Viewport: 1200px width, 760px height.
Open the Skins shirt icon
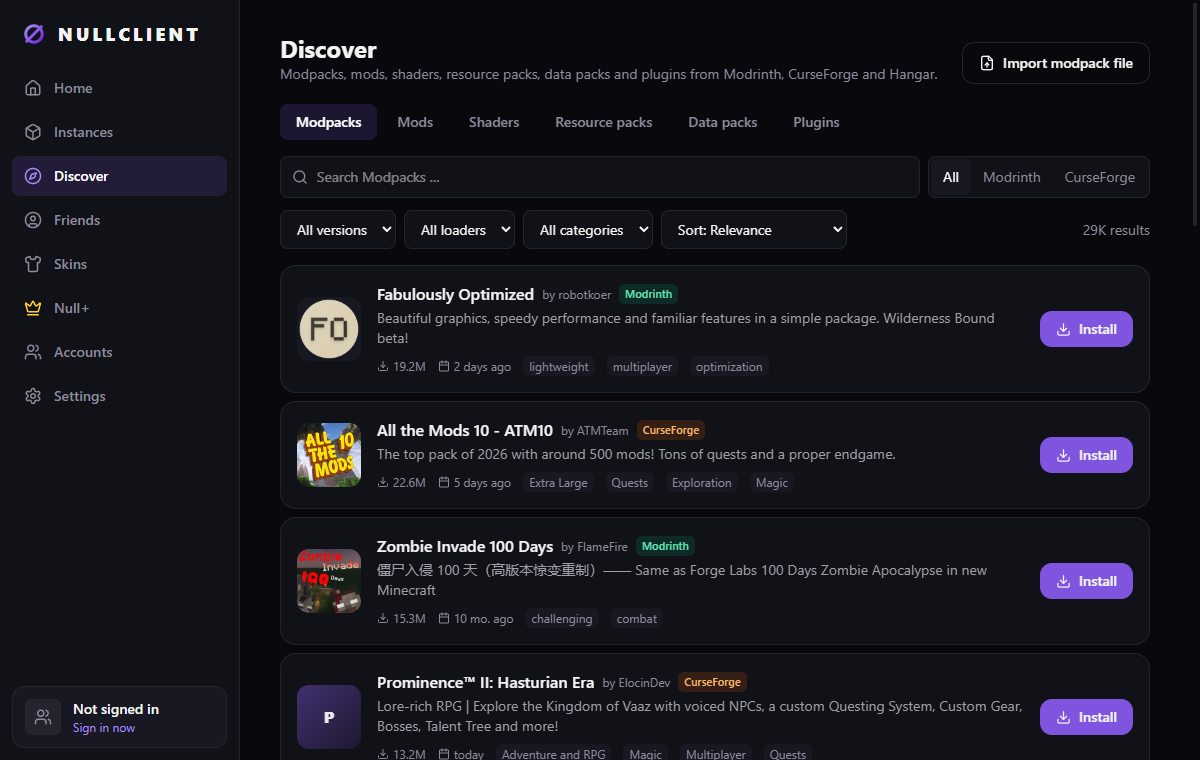tap(33, 264)
